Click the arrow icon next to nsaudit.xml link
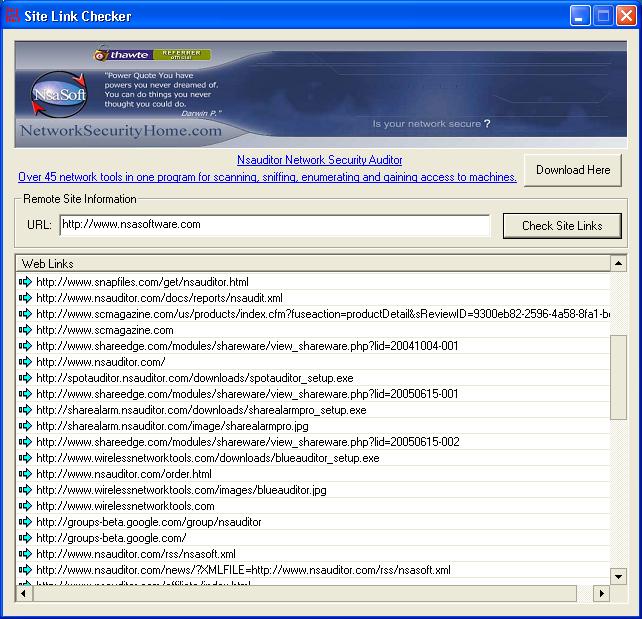The image size is (642, 619). coord(25,298)
